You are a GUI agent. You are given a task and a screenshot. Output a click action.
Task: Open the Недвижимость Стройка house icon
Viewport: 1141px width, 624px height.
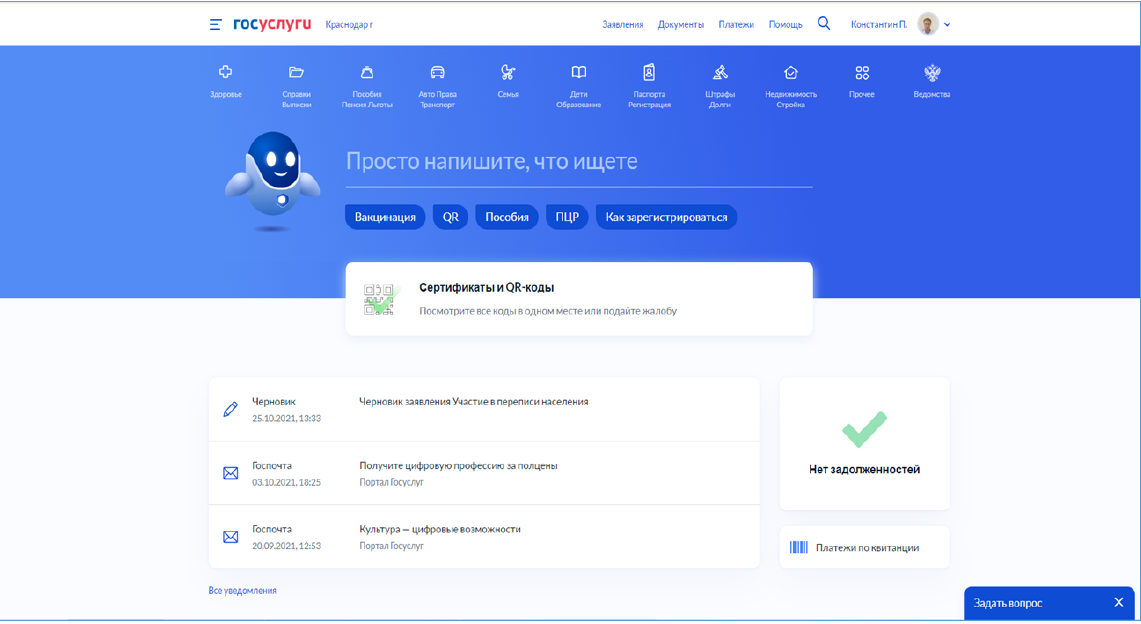pyautogui.click(x=790, y=72)
